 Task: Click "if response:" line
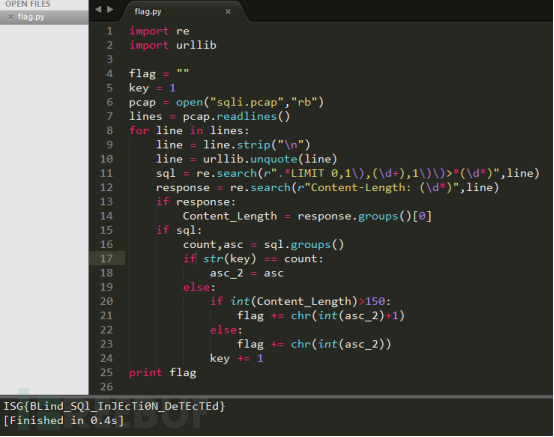pyautogui.click(x=196, y=202)
